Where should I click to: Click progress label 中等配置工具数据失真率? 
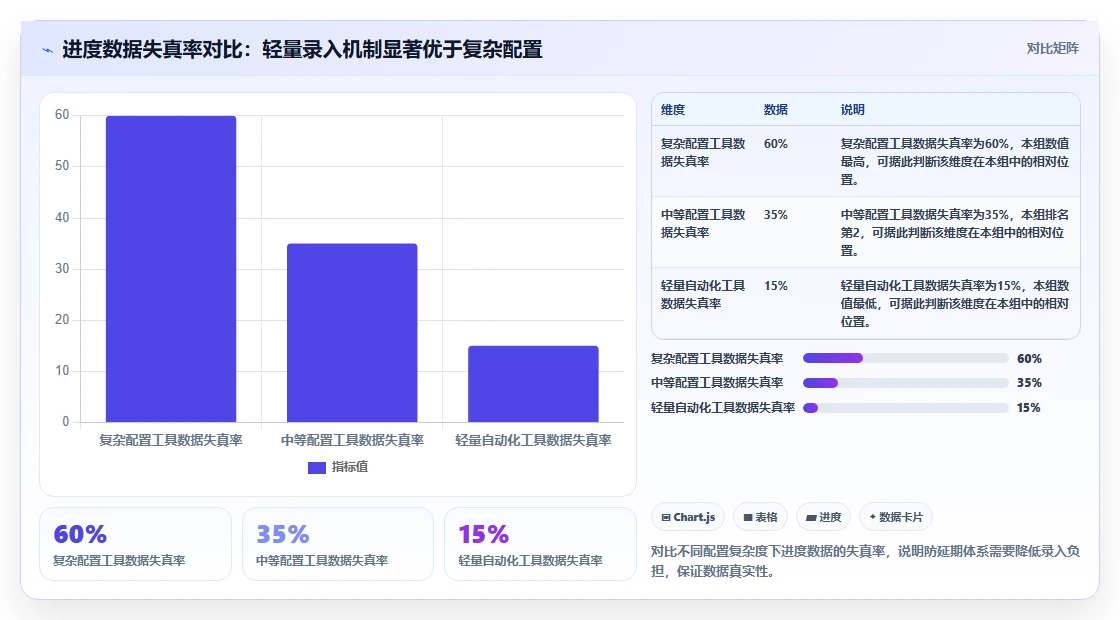tap(716, 383)
